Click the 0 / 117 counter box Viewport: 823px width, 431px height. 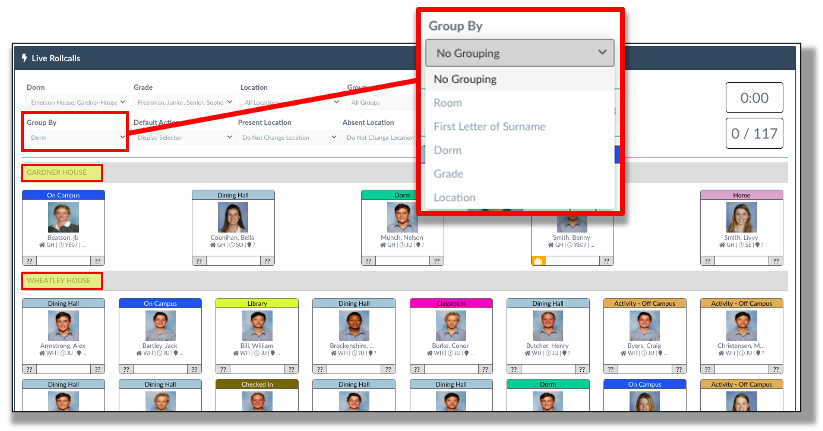(x=754, y=133)
